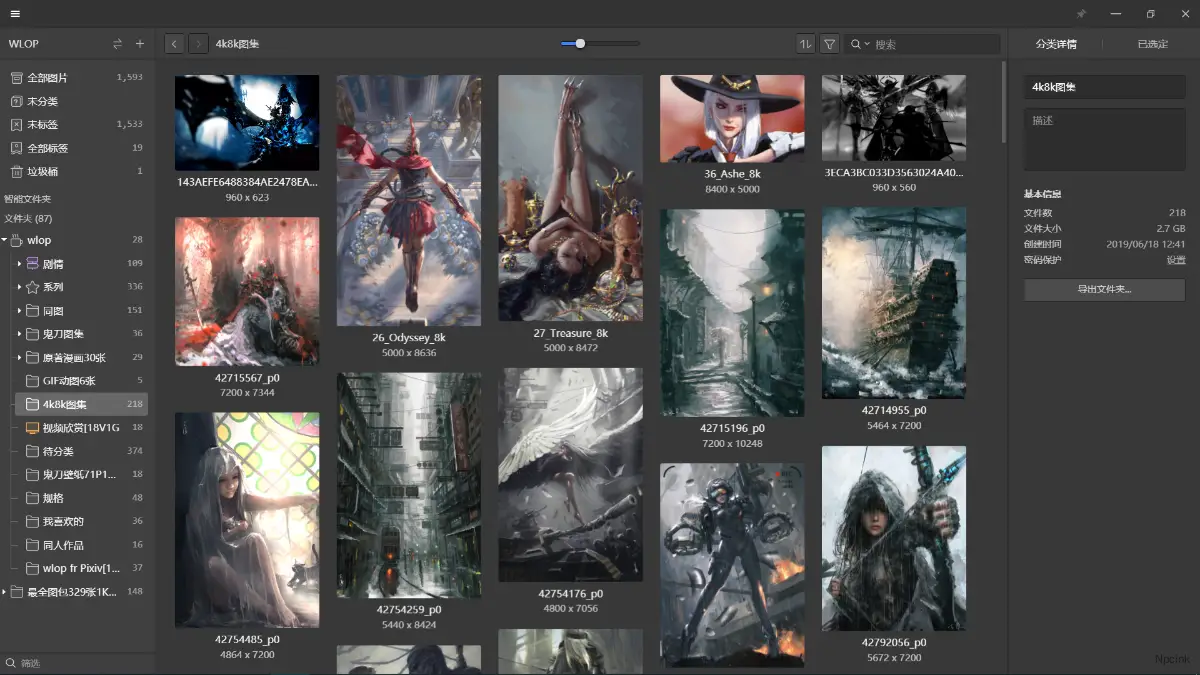Click the plus icon beside WLOP
This screenshot has width=1200, height=675.
point(140,44)
